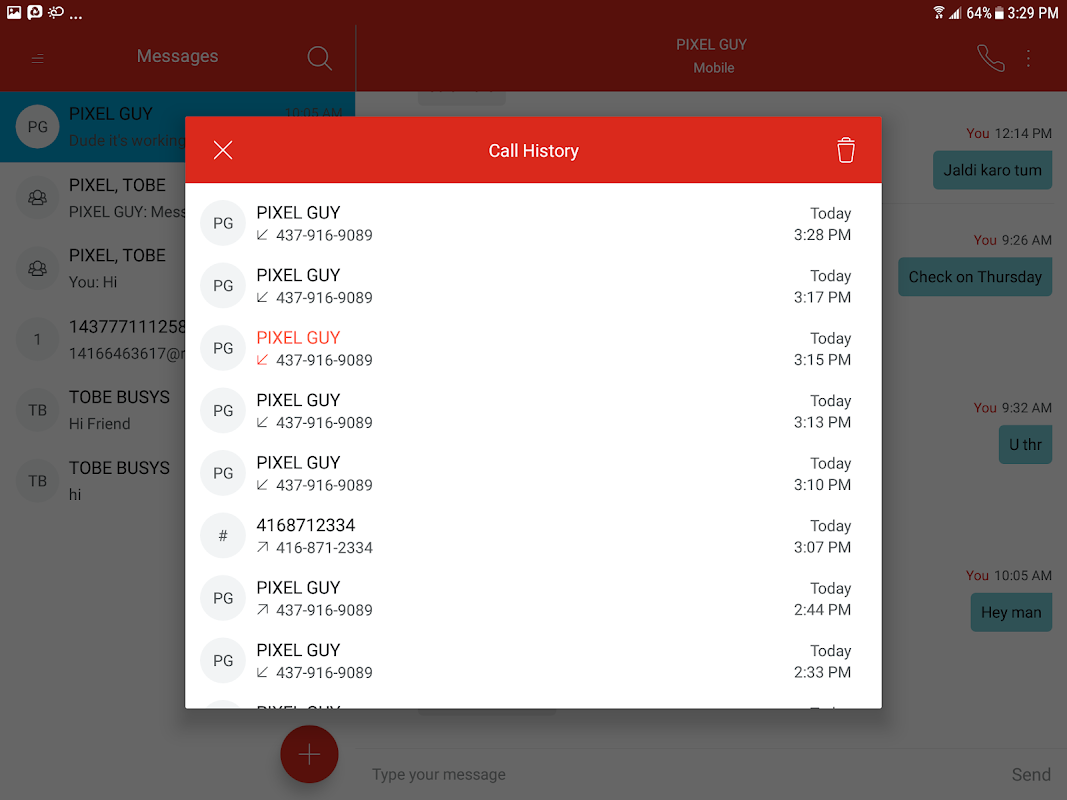Tap phone number 437-916-9089 on 3:17 PM call
Viewport: 1067px width, 800px height.
click(x=324, y=297)
